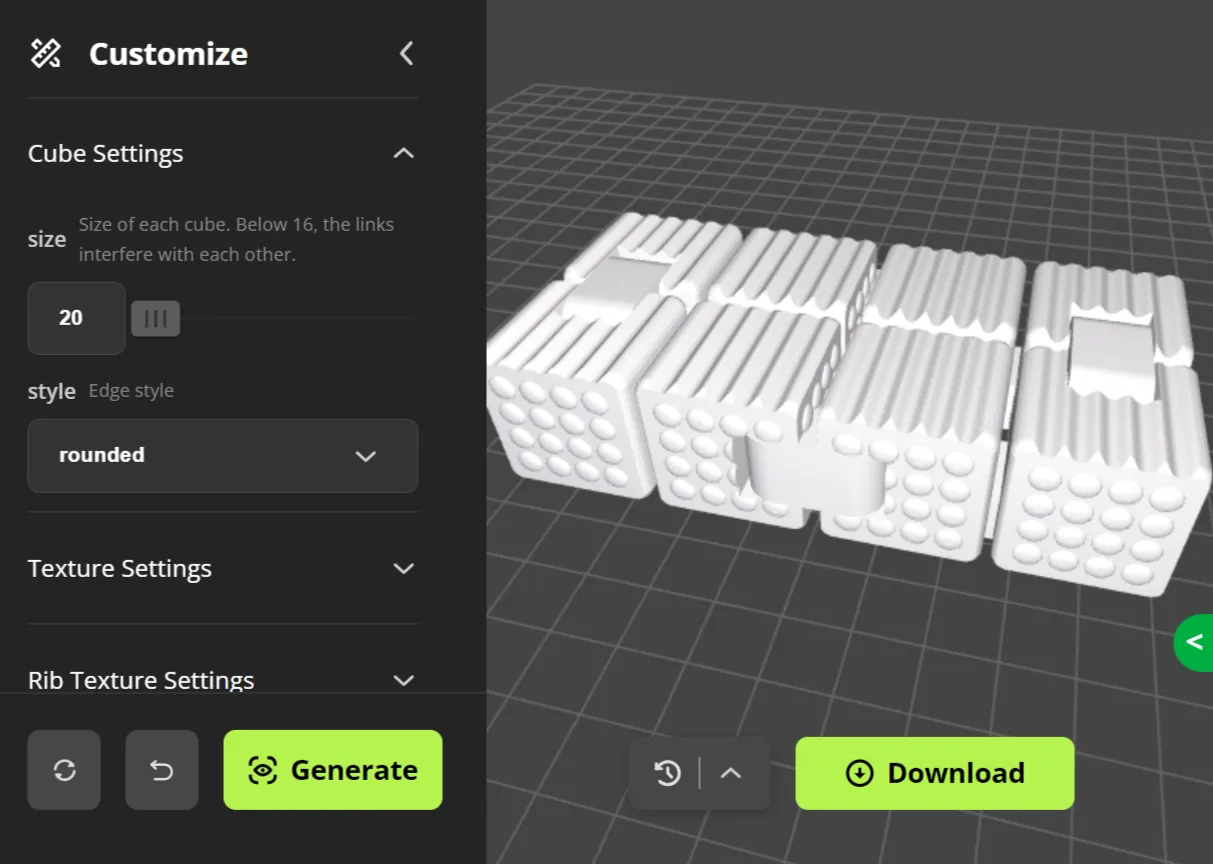Select the Customize panel header
The width and height of the screenshot is (1213, 864).
168,54
